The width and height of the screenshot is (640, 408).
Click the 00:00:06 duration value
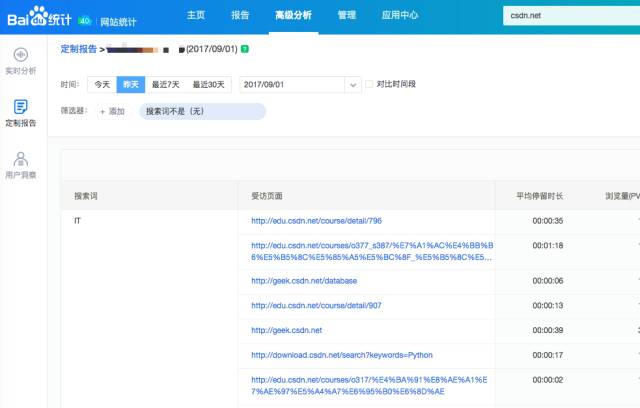coord(548,281)
